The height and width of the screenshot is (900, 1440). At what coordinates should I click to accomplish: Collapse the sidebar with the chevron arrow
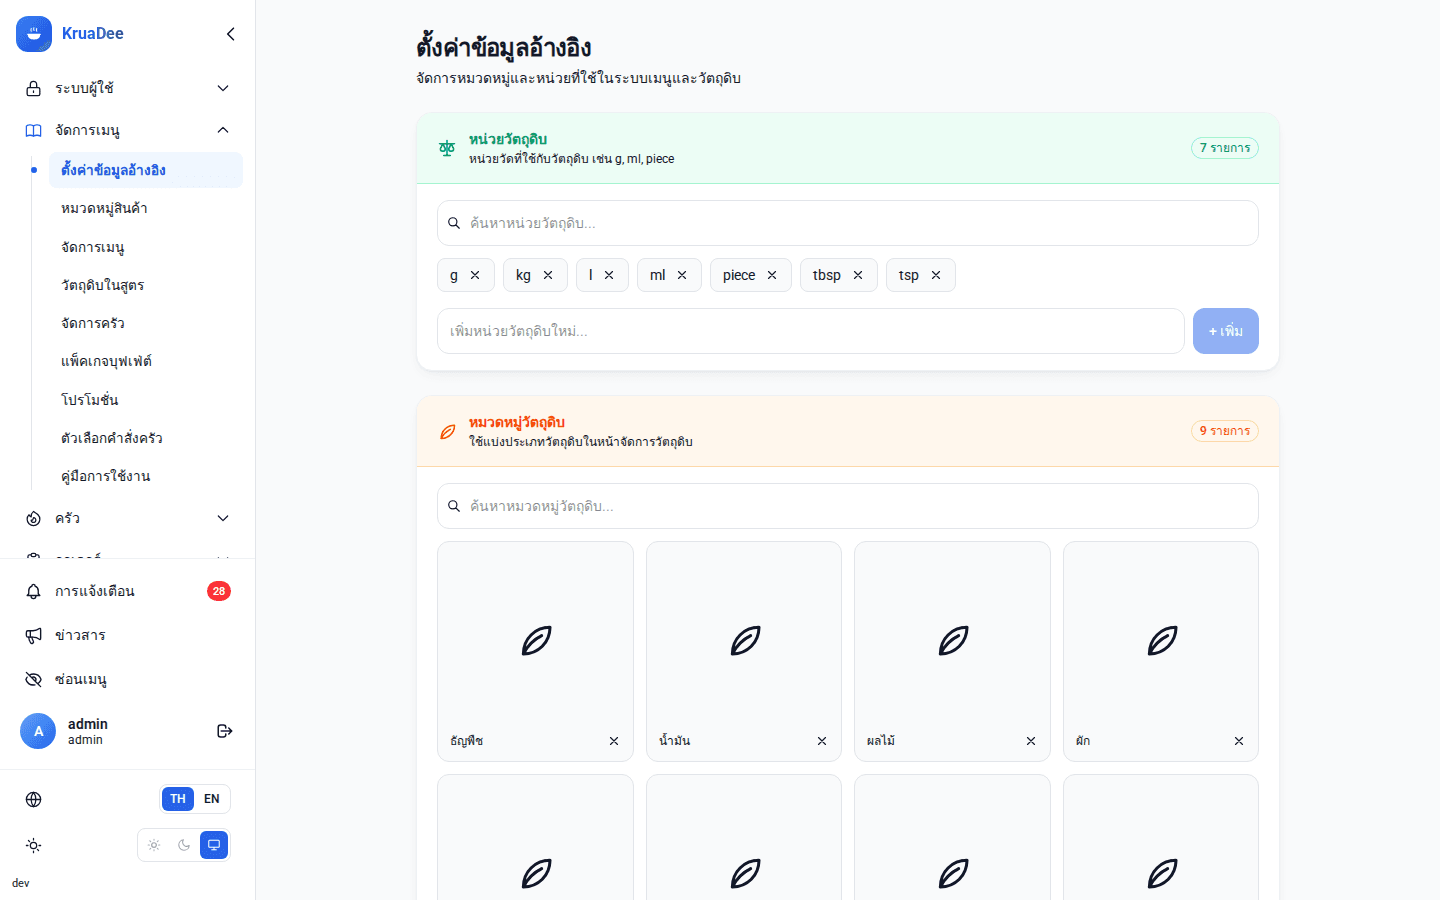[231, 34]
